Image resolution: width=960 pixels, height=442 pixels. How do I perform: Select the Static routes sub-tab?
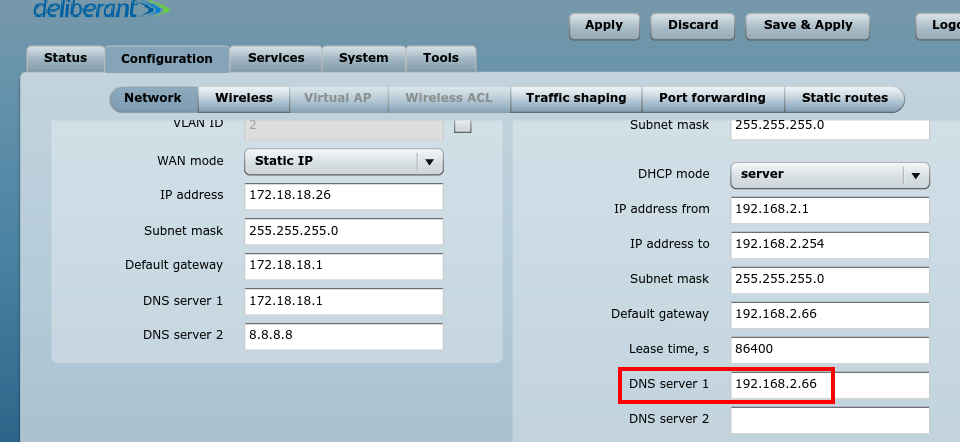(x=844, y=99)
